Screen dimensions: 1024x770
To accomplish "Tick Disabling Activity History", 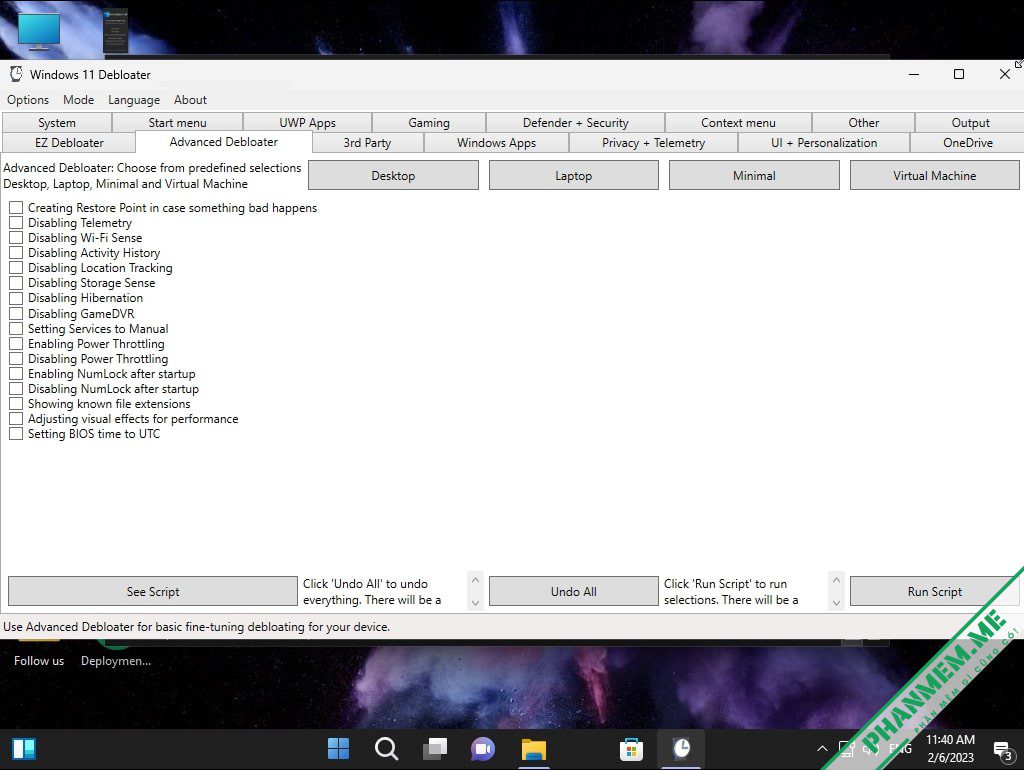I will [x=16, y=253].
